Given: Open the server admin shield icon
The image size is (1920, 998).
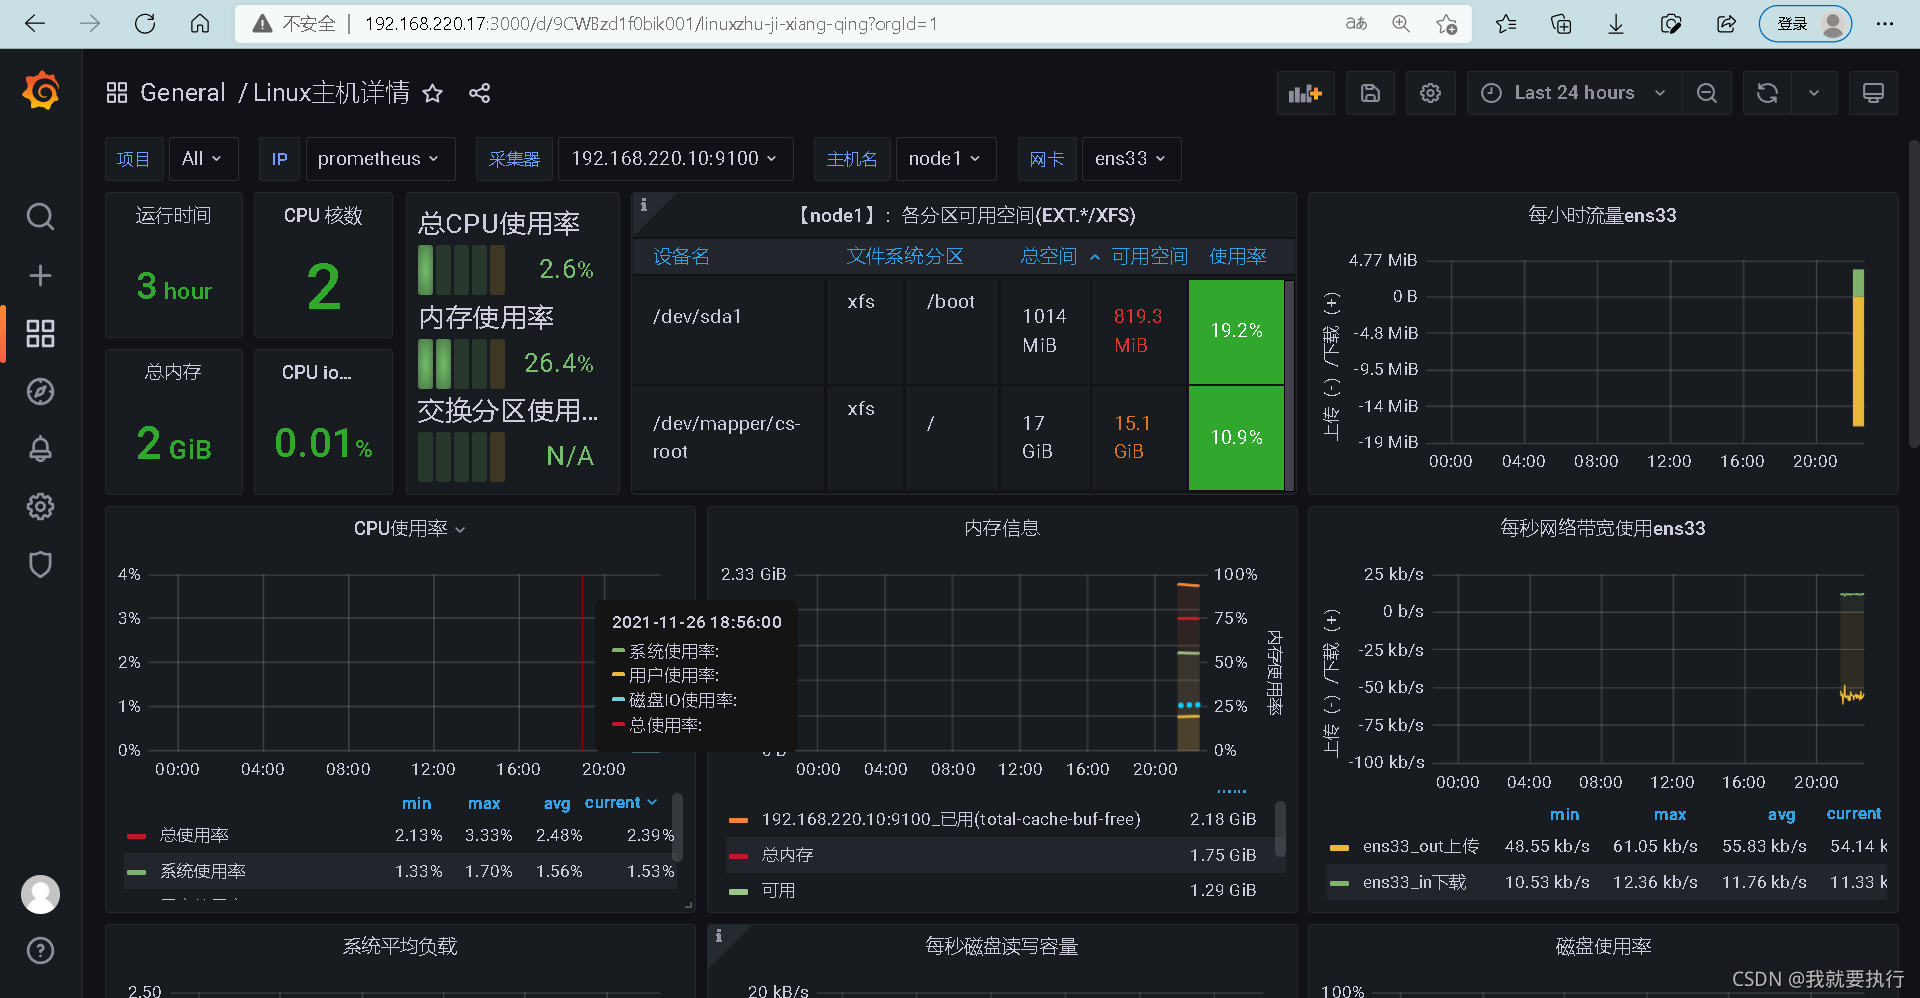Looking at the screenshot, I should [40, 565].
